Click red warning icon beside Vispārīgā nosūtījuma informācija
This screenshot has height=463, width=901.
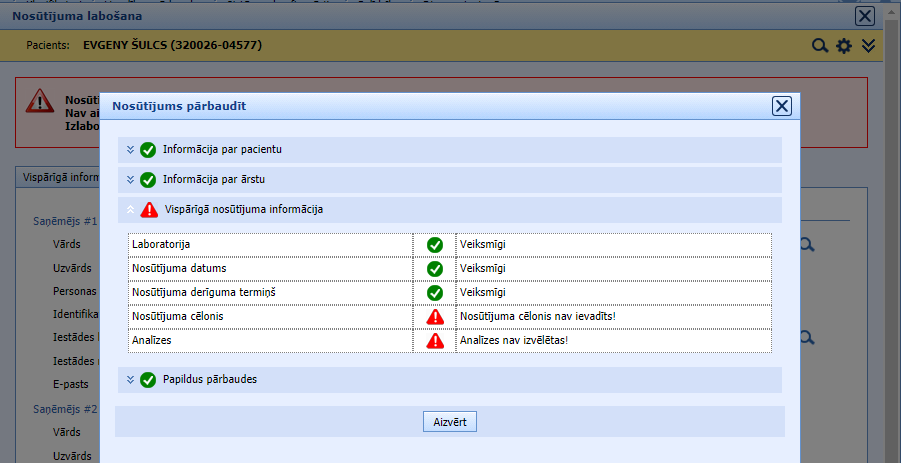[149, 210]
